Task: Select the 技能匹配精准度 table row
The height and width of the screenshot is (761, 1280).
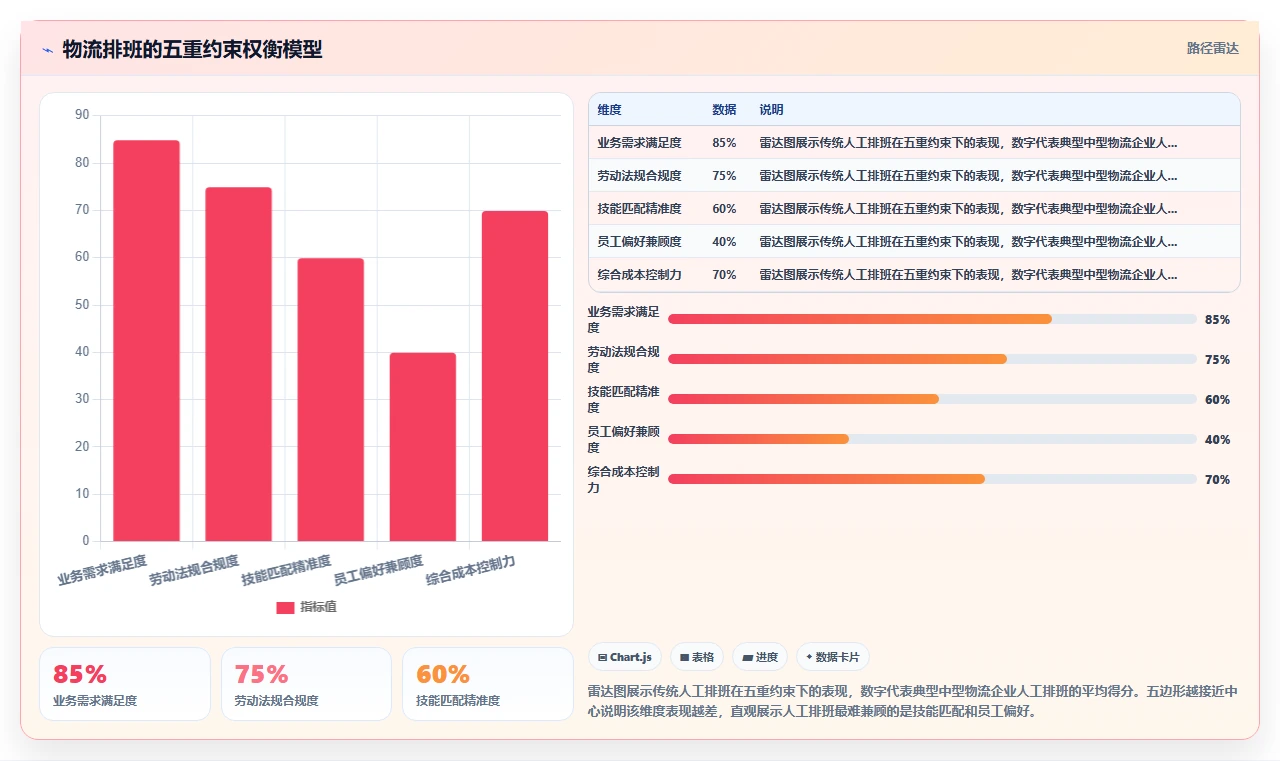Action: click(914, 208)
